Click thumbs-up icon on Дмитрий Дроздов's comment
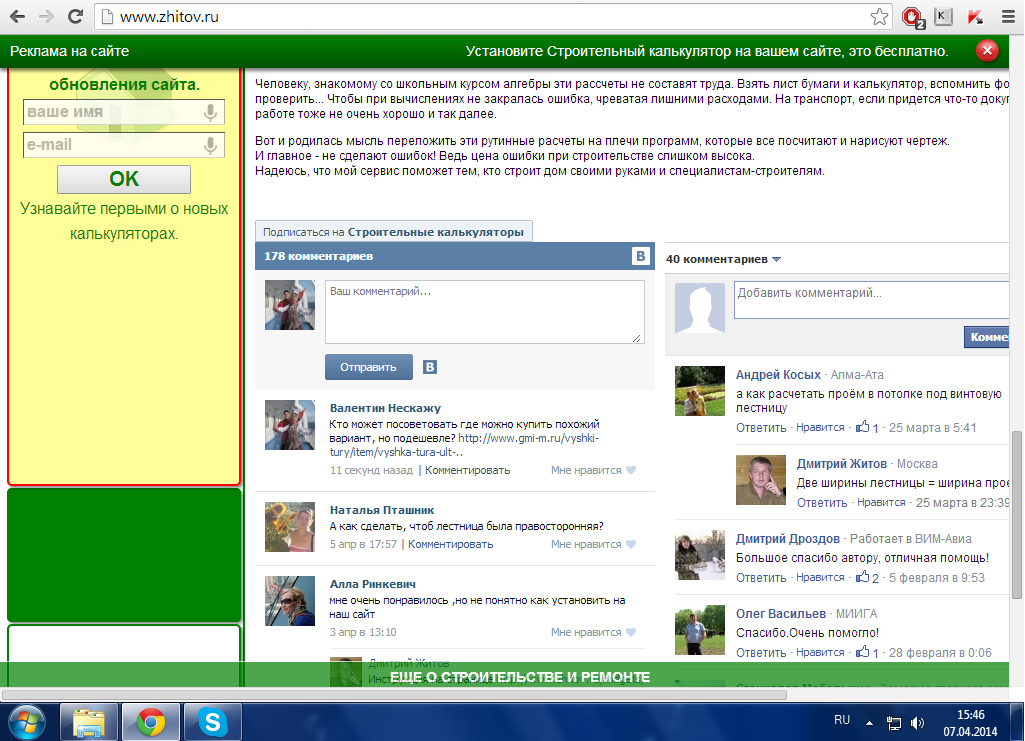Image resolution: width=1025 pixels, height=741 pixels. coord(863,576)
